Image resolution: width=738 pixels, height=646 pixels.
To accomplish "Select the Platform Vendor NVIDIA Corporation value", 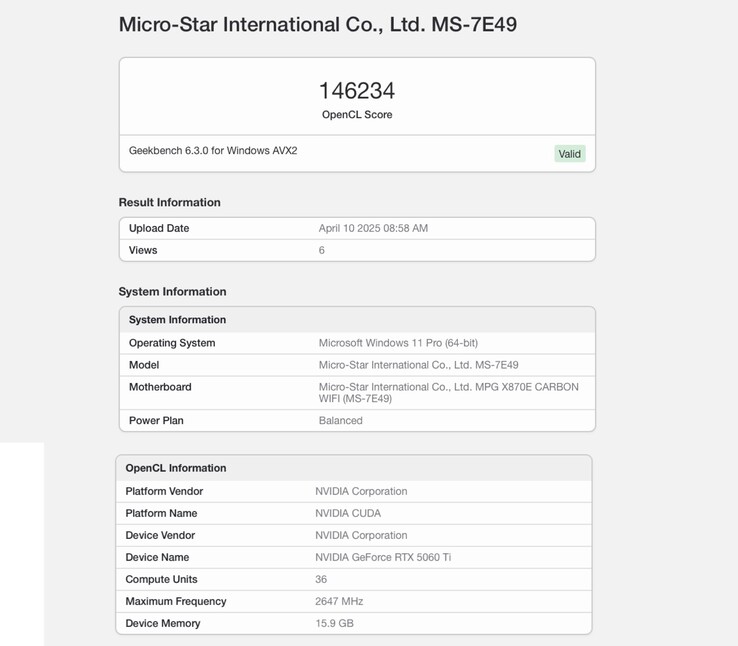I will (x=361, y=491).
